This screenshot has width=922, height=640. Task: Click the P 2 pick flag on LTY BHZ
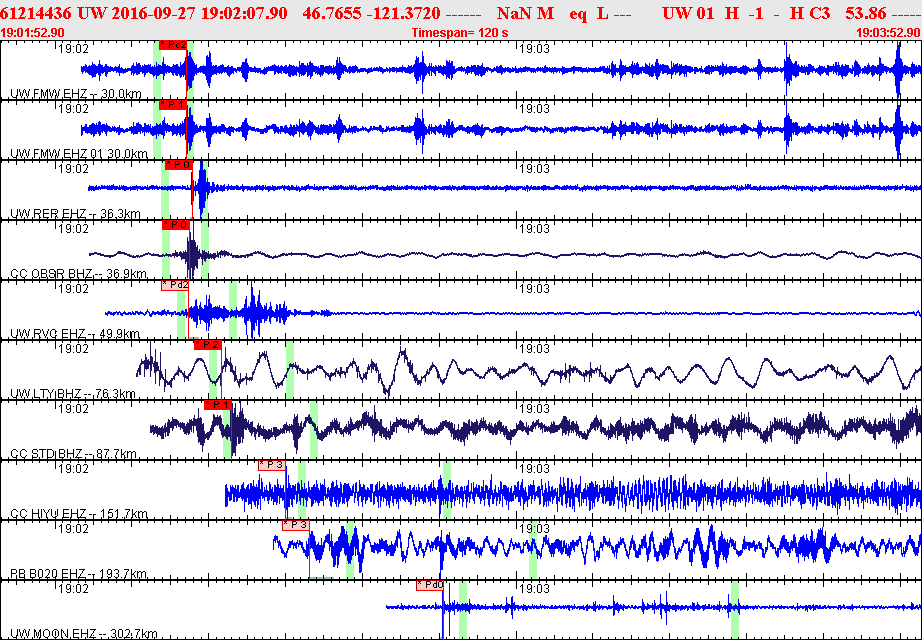208,345
